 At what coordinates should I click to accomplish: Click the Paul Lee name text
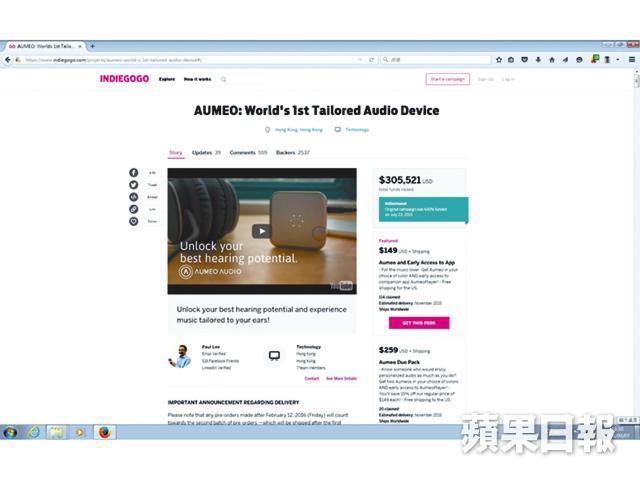[211, 347]
